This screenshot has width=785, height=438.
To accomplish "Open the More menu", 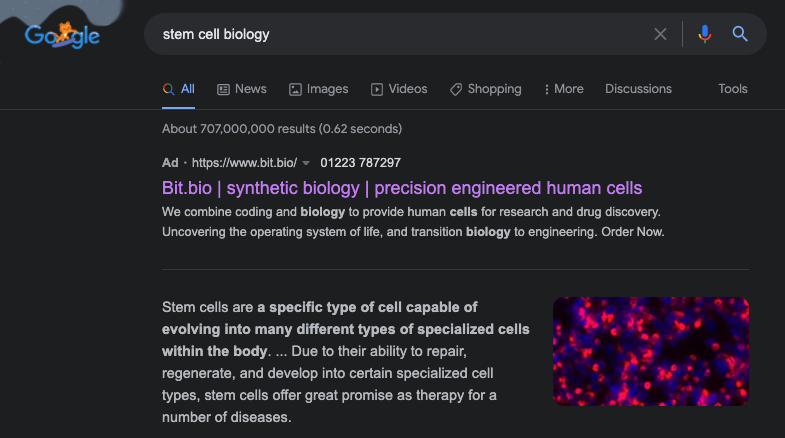I will click(564, 89).
